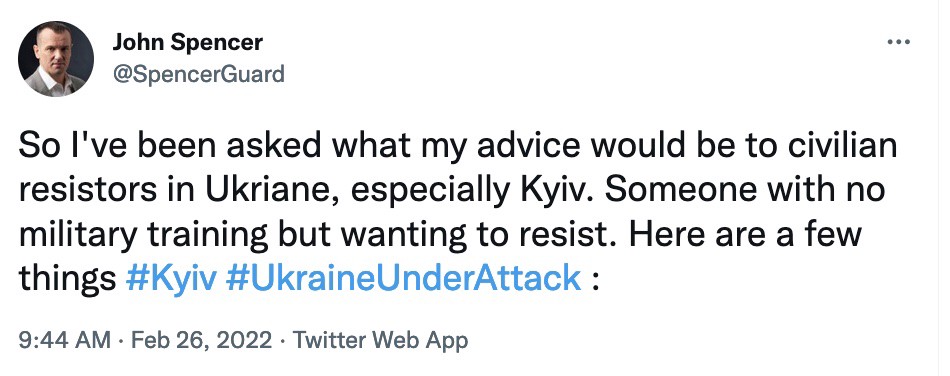Click "Someone with no" in the tweet
The height and width of the screenshot is (376, 950).
745,190
